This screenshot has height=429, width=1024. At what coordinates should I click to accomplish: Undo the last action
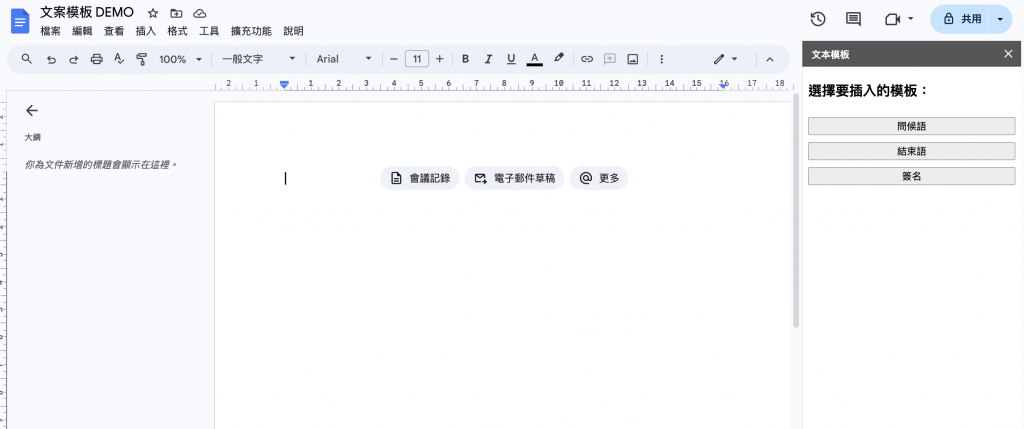[x=51, y=59]
